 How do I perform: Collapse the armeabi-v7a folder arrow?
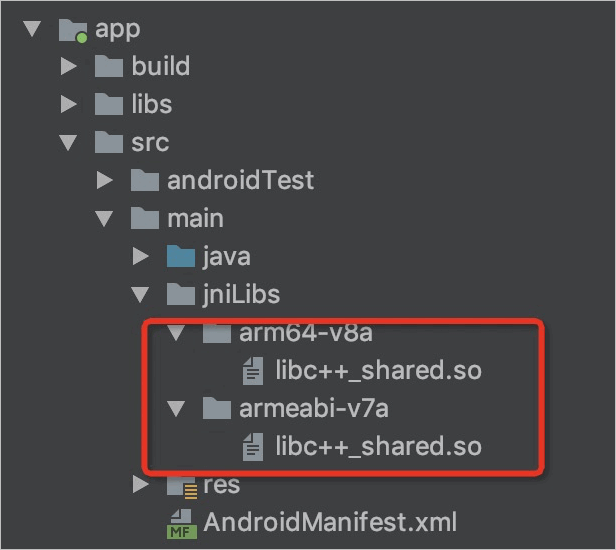(x=176, y=409)
